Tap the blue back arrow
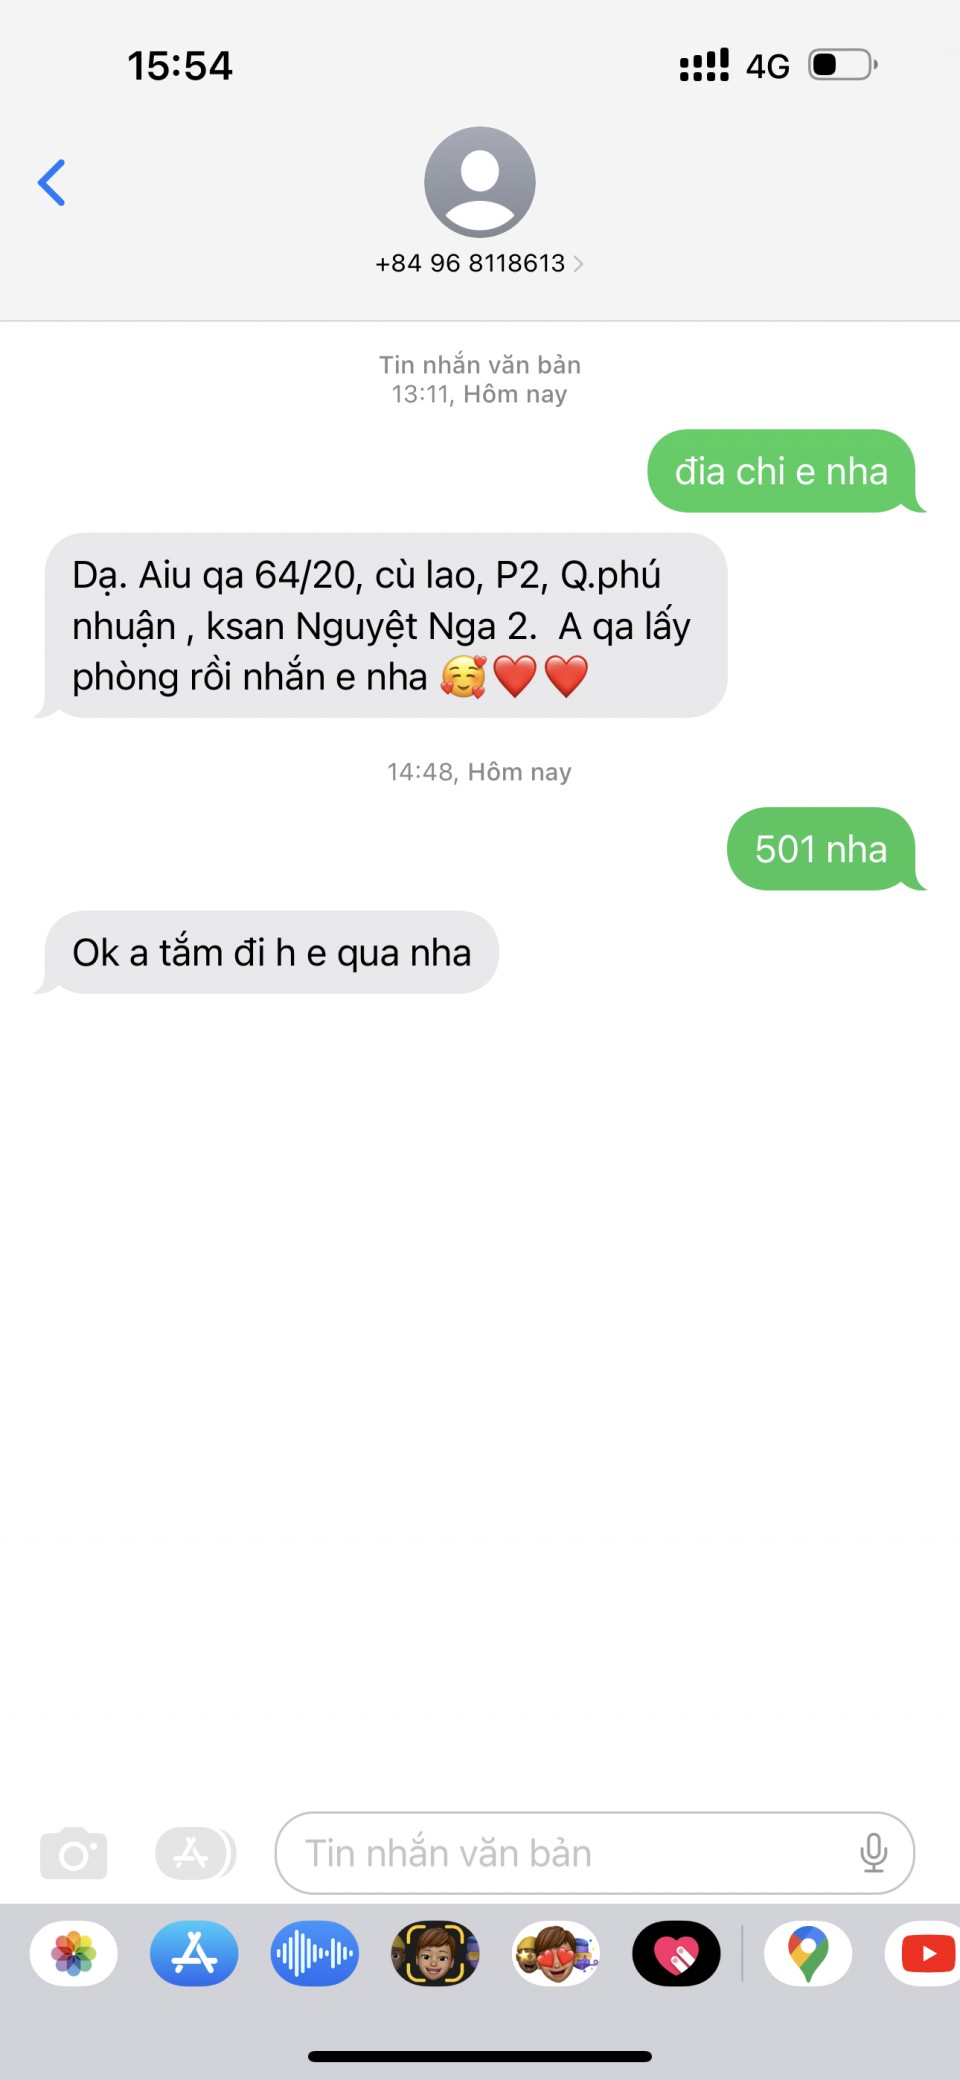 point(52,183)
